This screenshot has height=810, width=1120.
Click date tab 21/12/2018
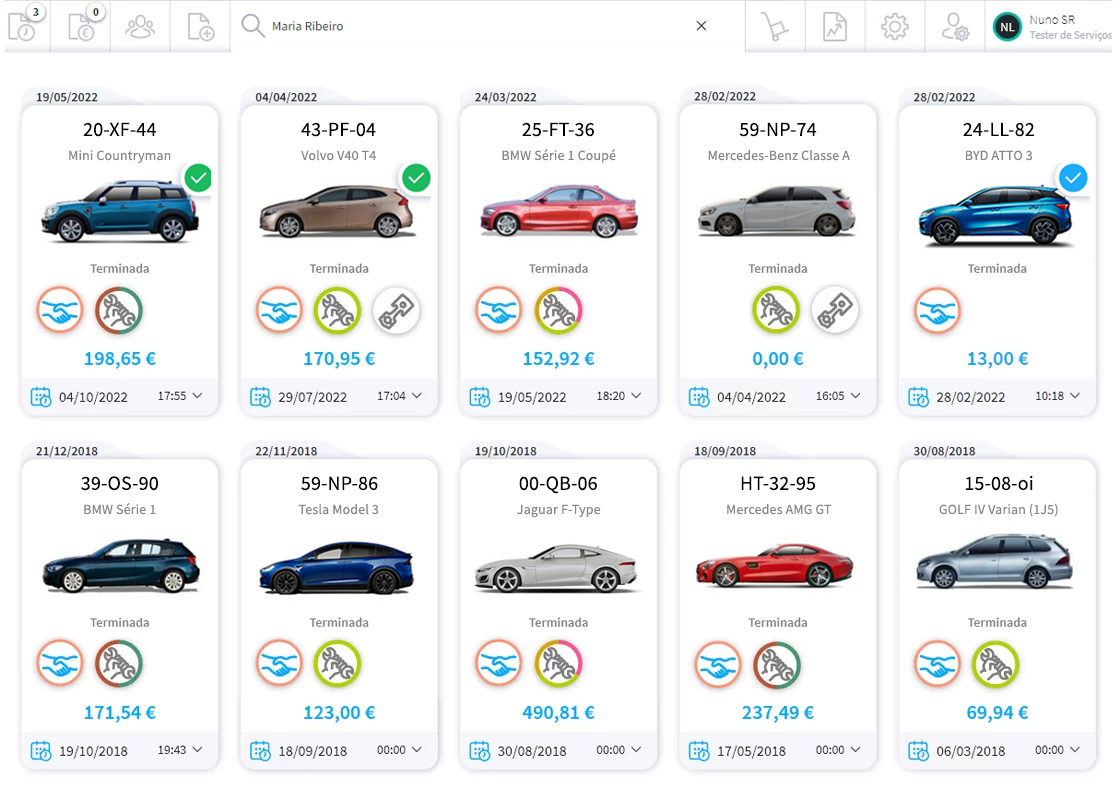pyautogui.click(x=66, y=451)
